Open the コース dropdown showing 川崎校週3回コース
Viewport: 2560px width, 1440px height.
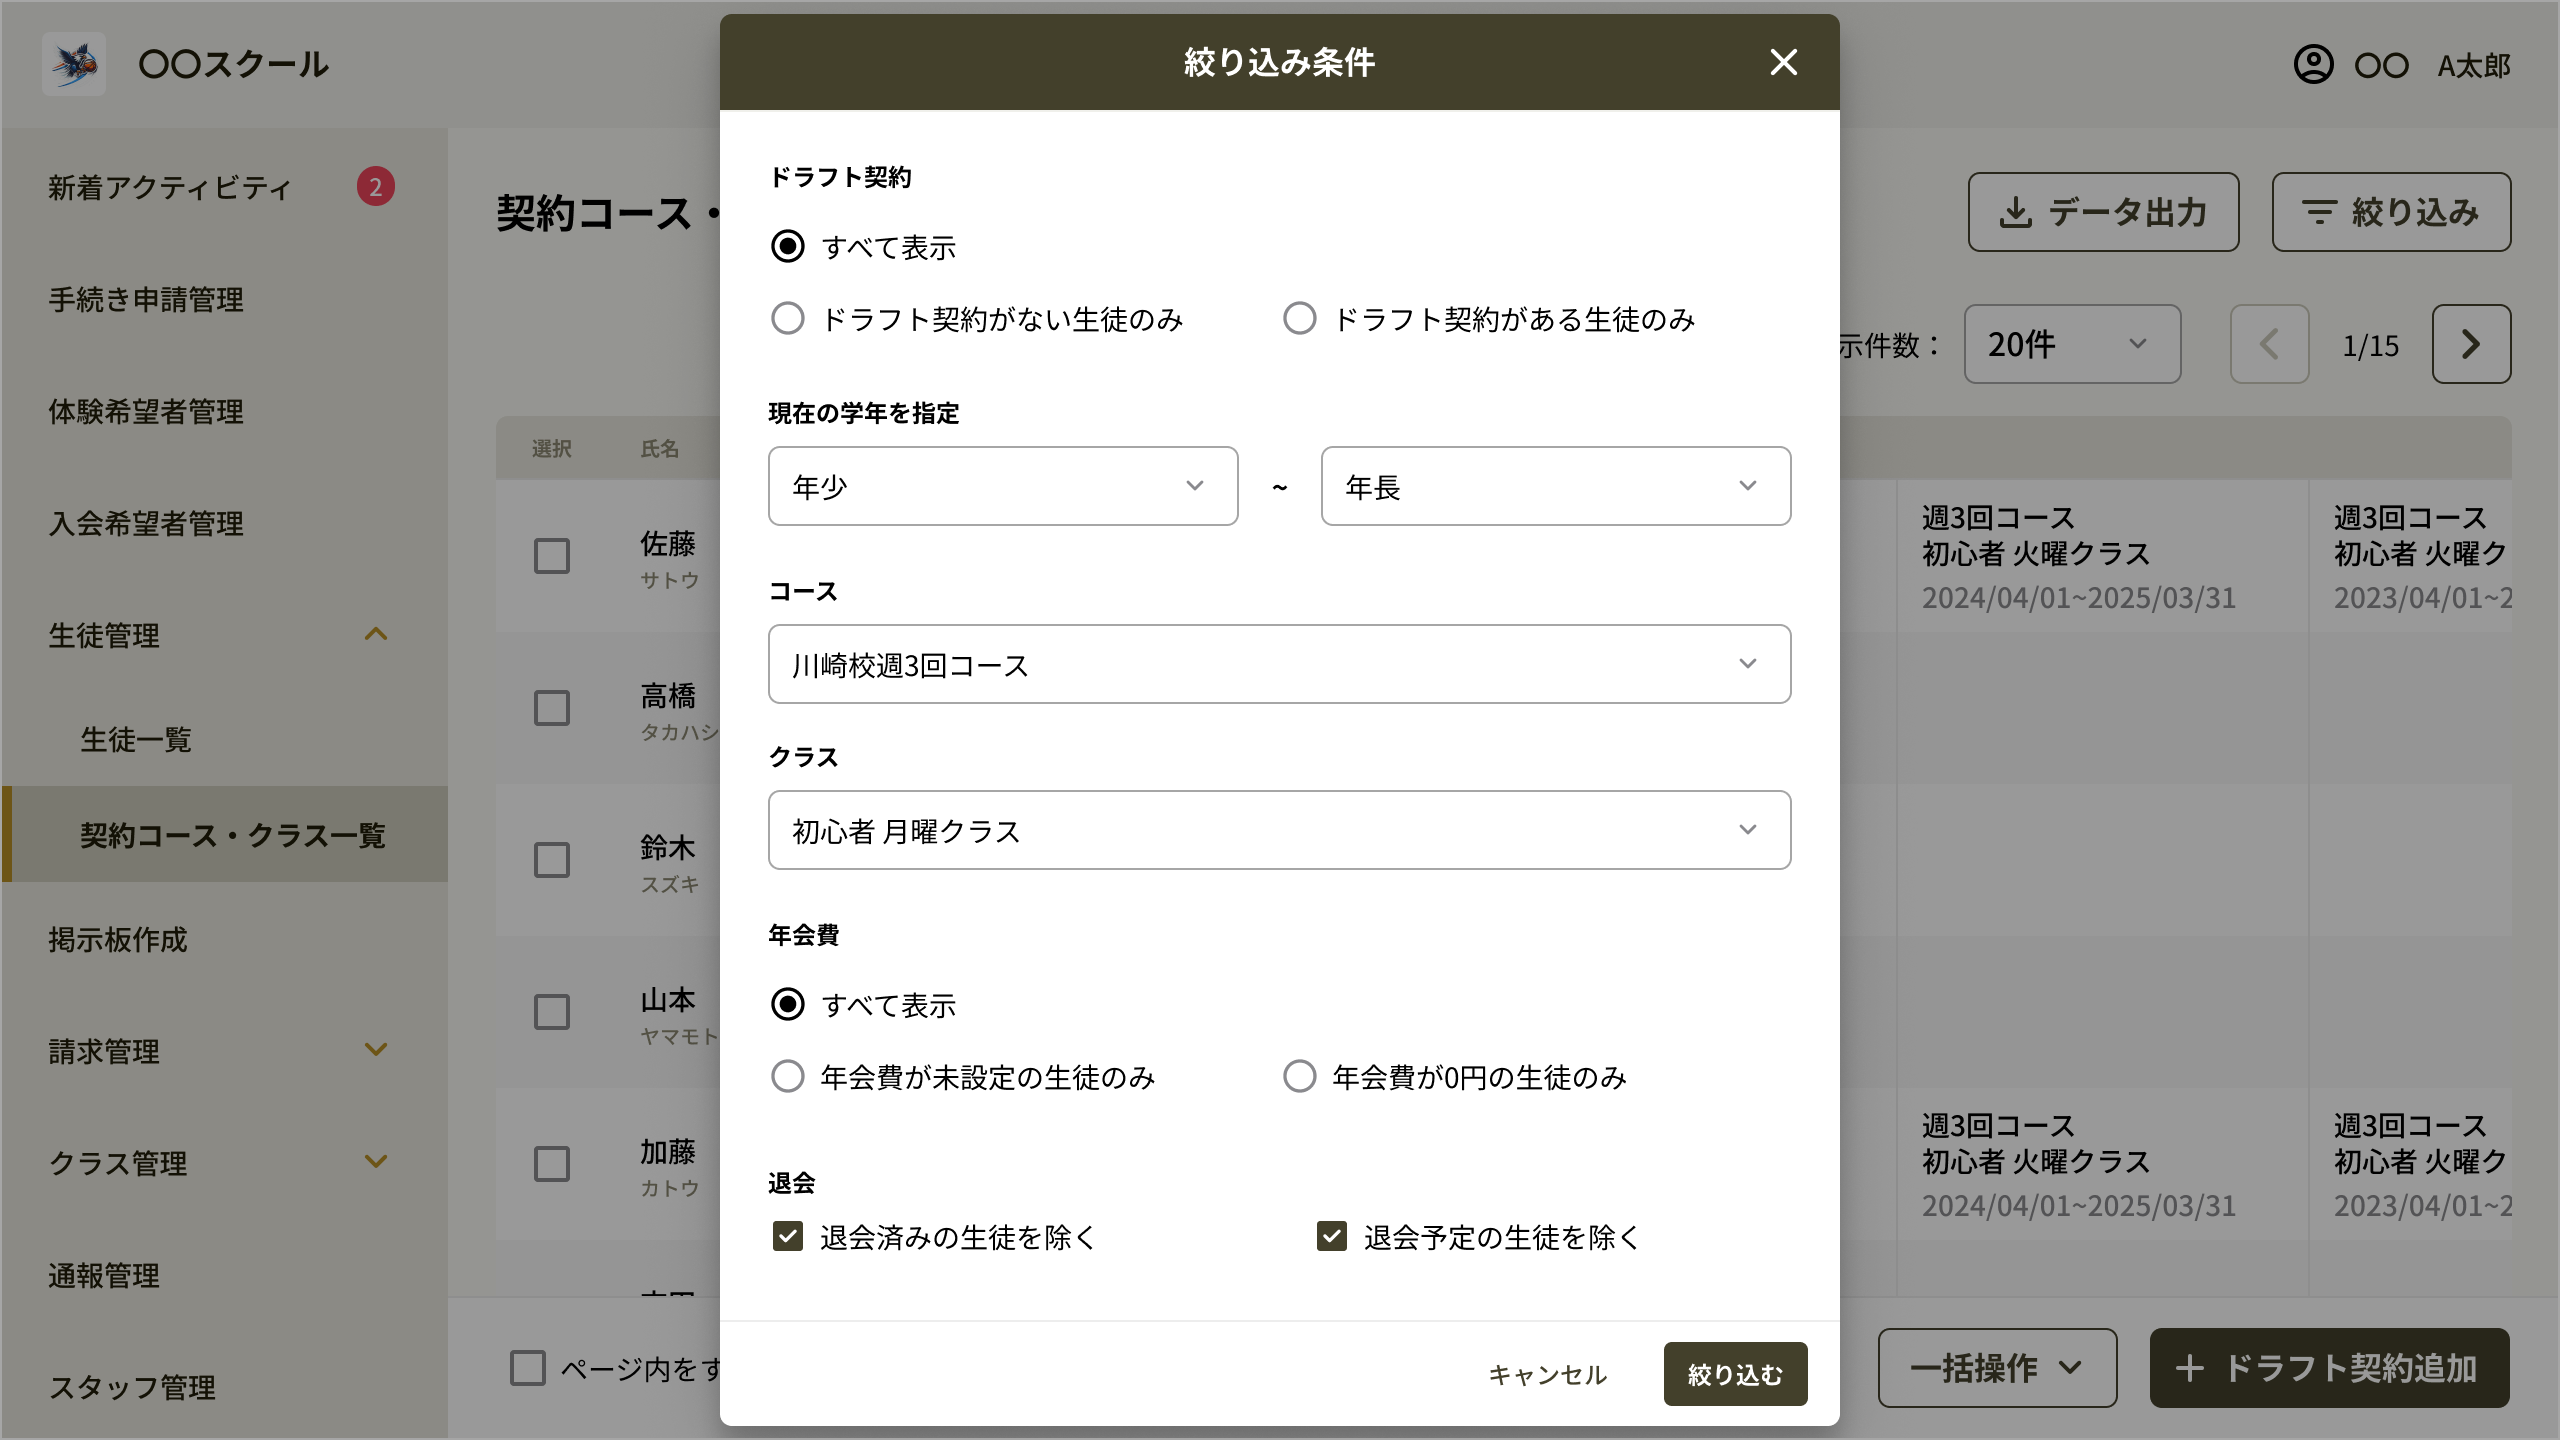[x=1279, y=664]
